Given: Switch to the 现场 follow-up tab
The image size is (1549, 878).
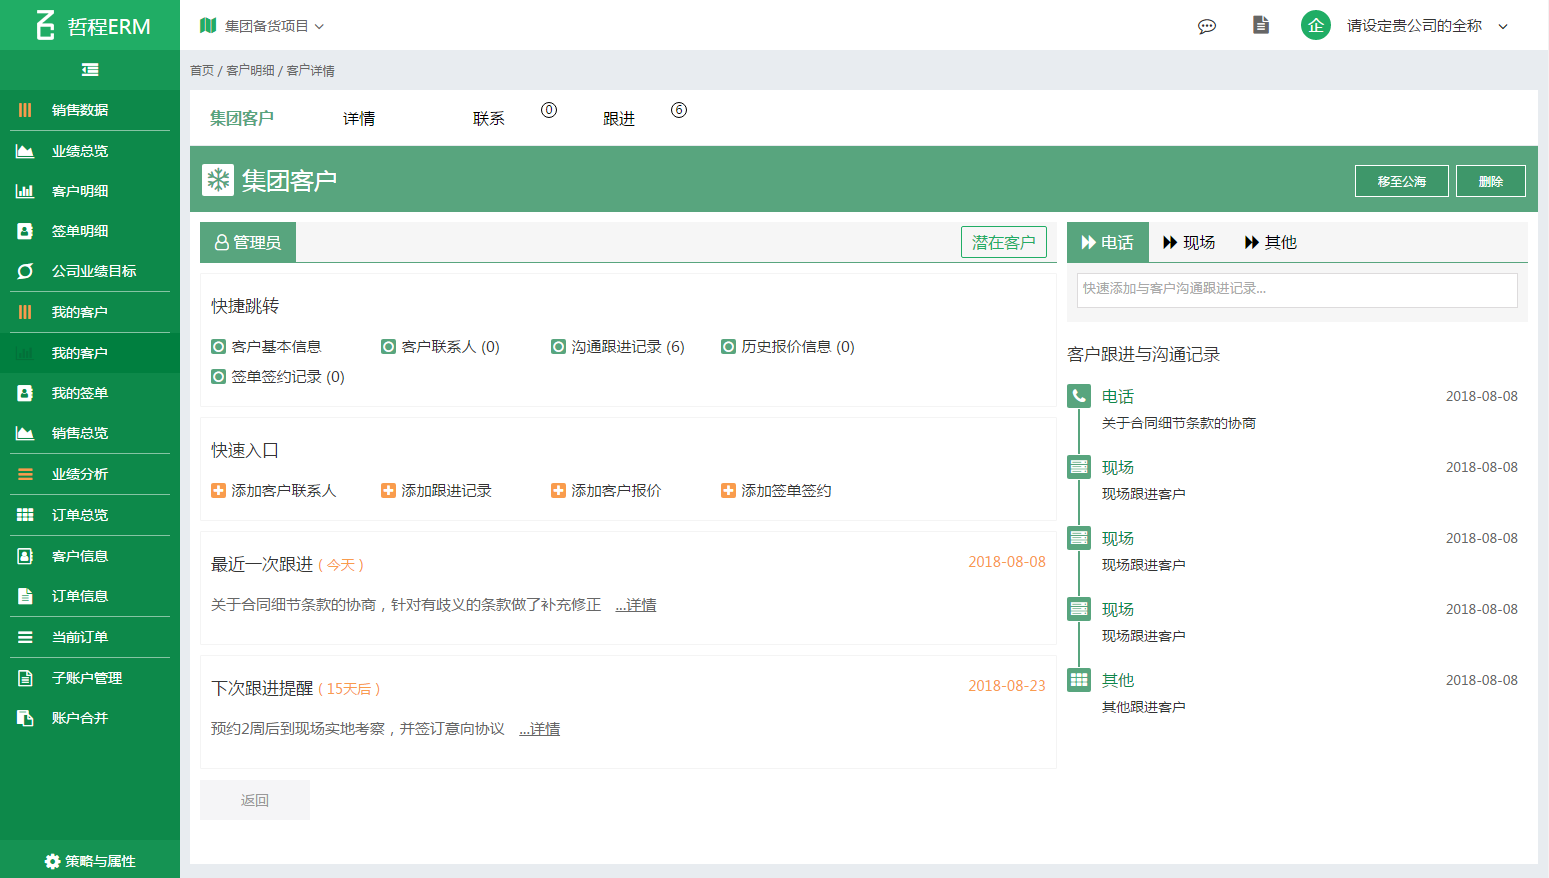Looking at the screenshot, I should (1189, 243).
